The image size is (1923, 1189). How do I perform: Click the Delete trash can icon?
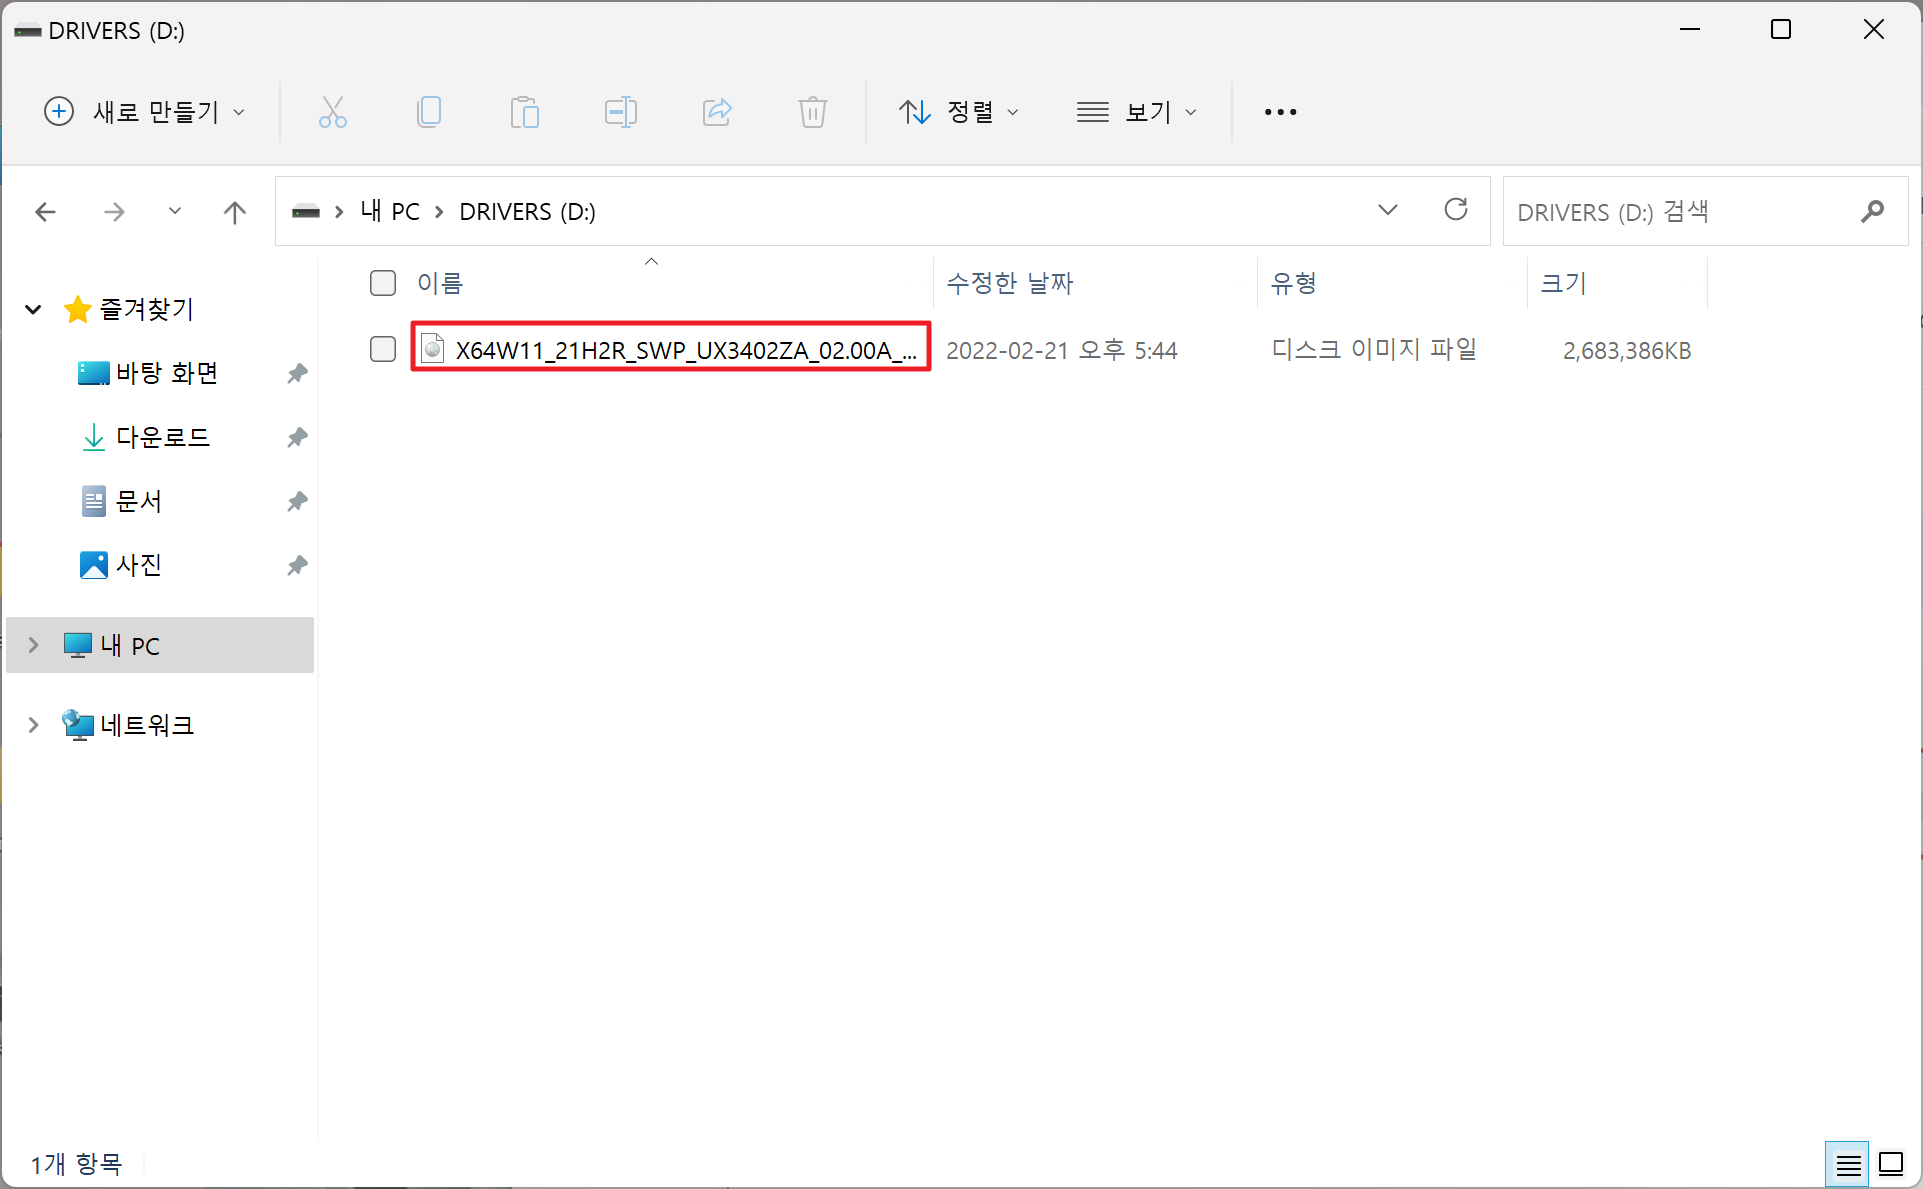point(812,112)
